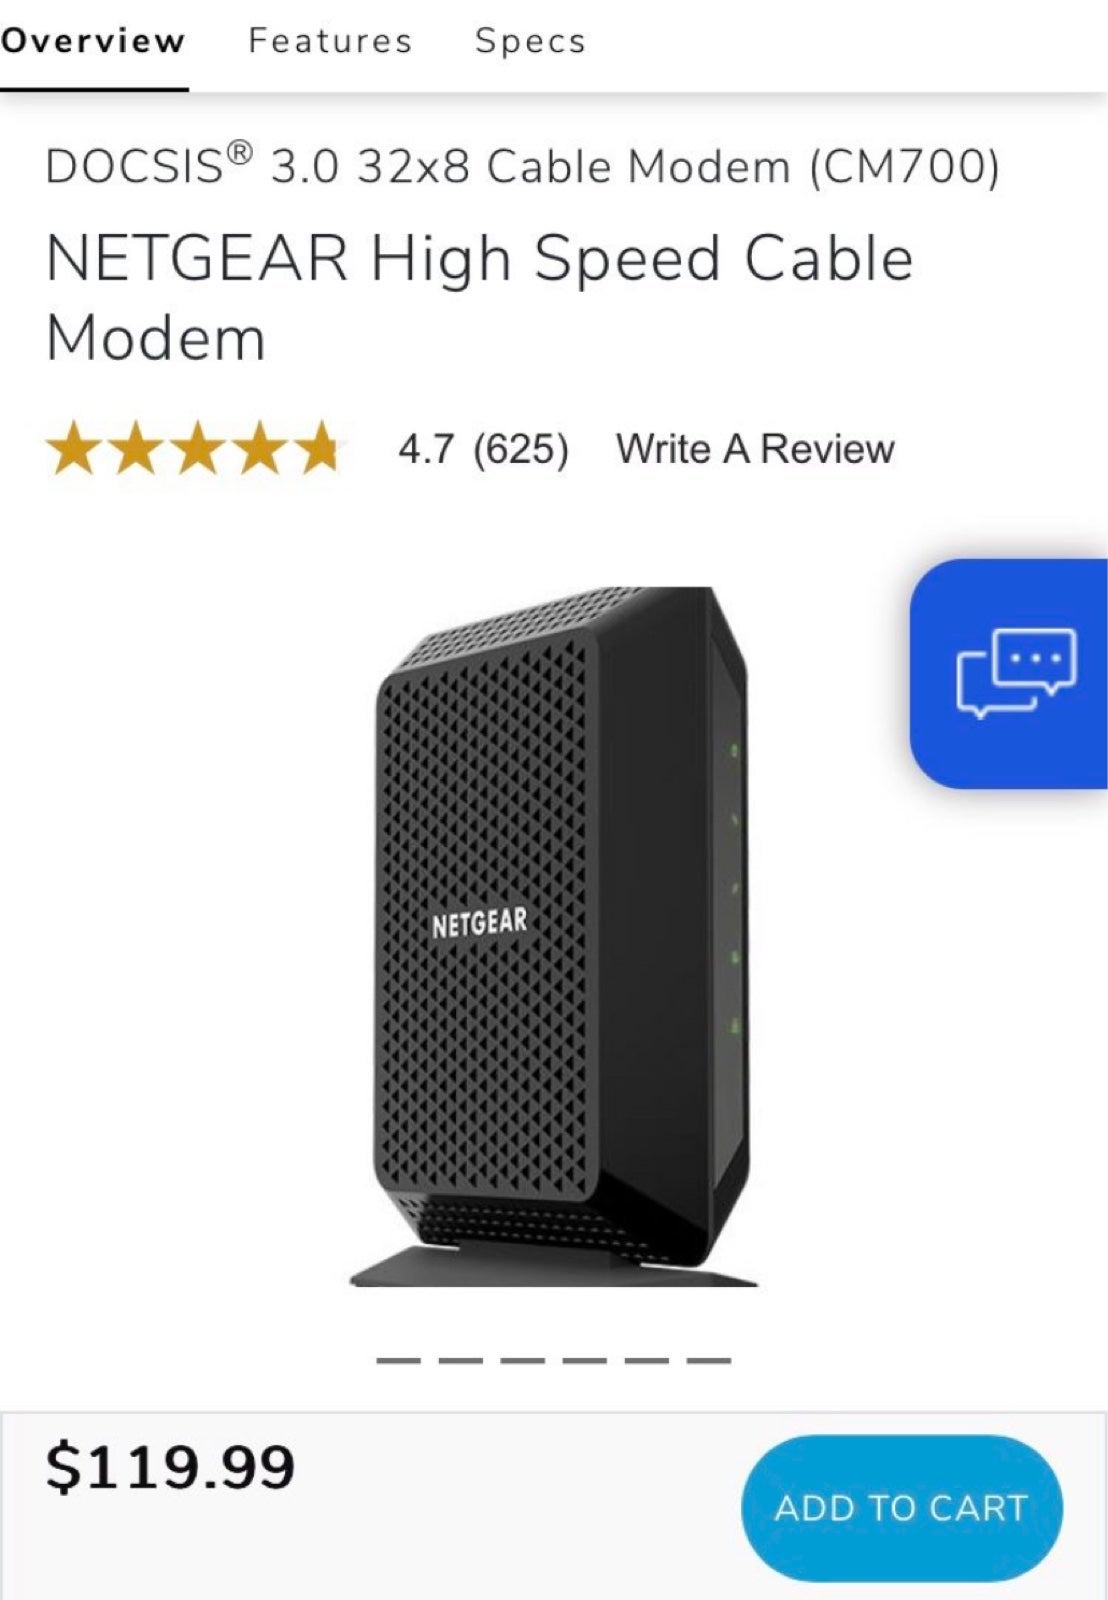This screenshot has height=1600, width=1108.
Task: Click the 4.7 rating score
Action: click(x=426, y=449)
